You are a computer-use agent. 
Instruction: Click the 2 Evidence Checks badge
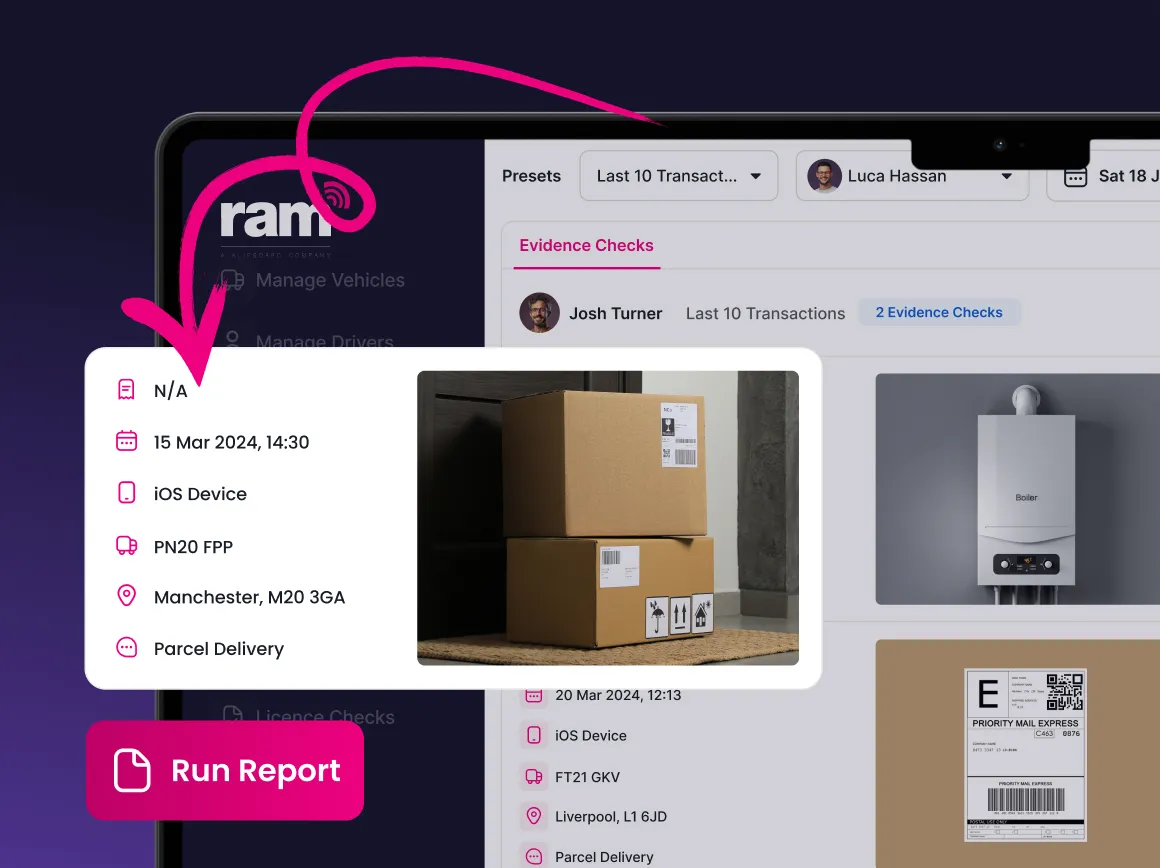click(x=939, y=312)
